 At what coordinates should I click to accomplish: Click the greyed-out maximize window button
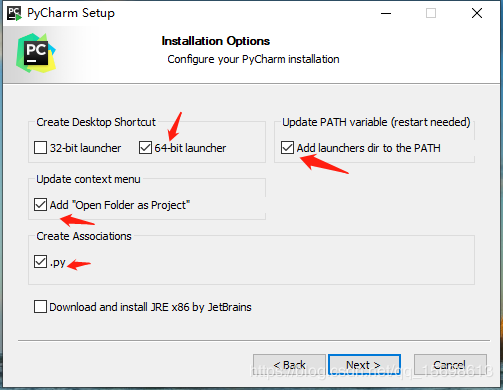tap(431, 13)
